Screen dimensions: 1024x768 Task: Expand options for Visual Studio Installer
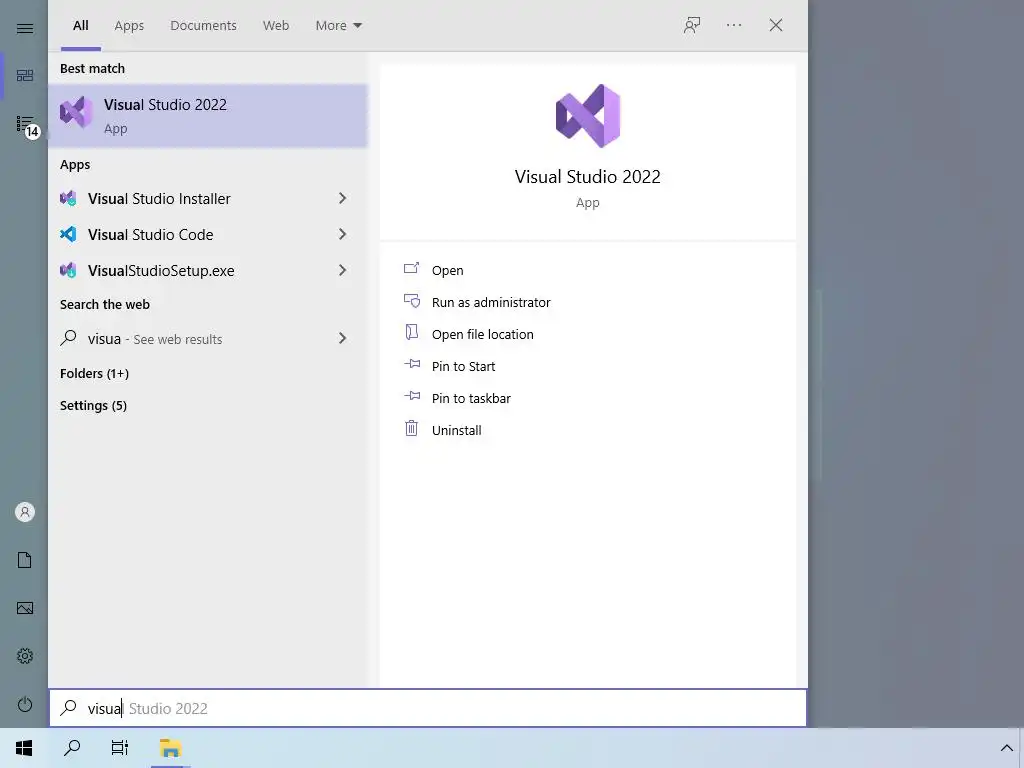342,198
